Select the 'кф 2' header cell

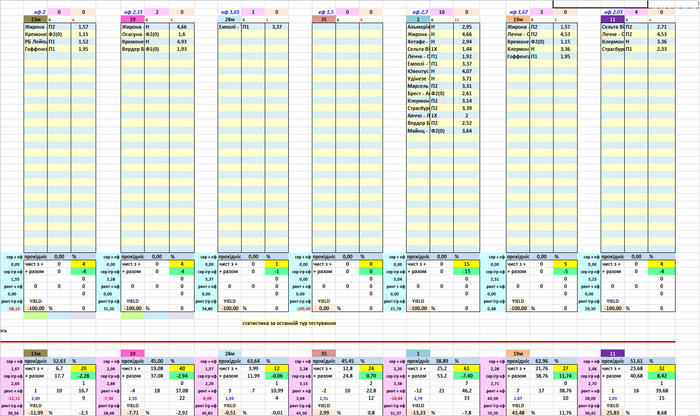(x=35, y=12)
